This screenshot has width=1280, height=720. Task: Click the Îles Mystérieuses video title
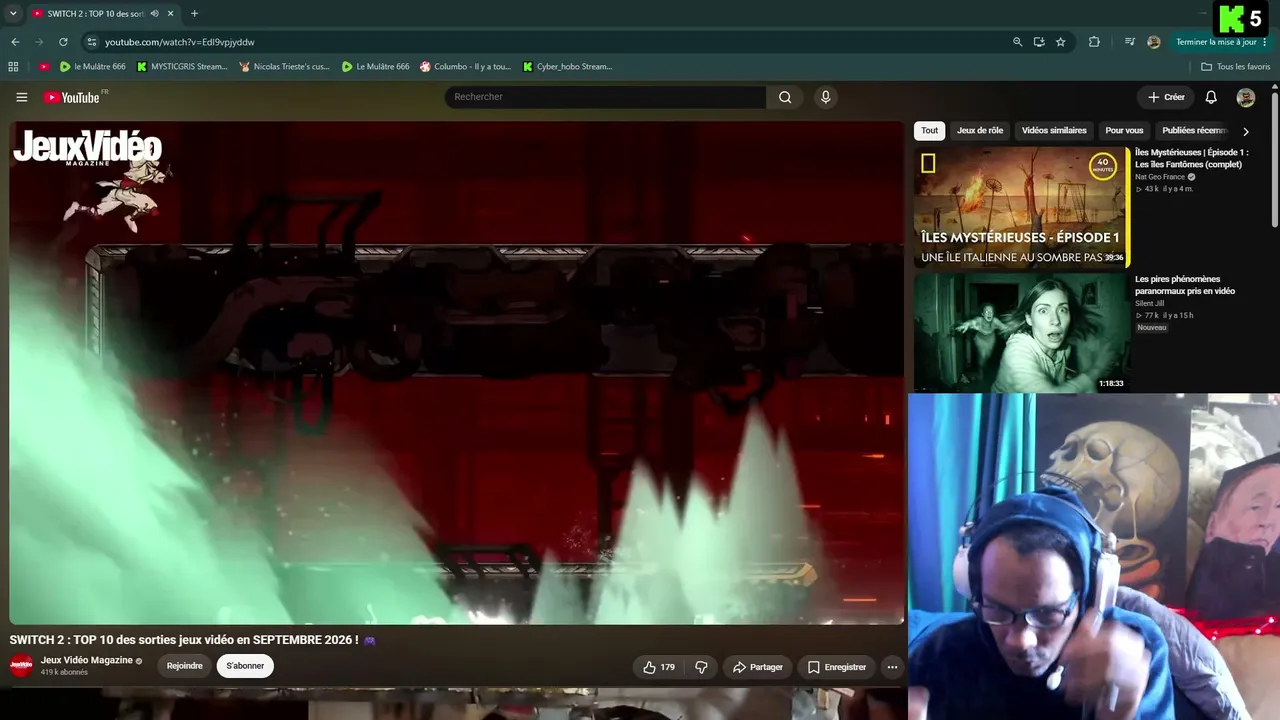tap(1192, 158)
